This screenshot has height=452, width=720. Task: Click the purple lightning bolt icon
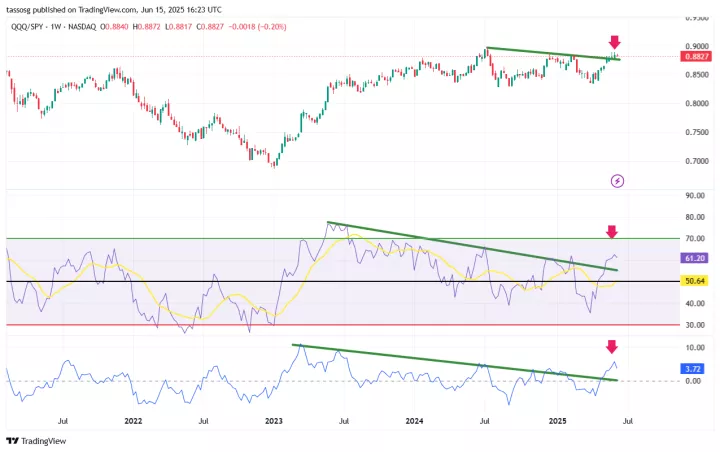tap(617, 181)
